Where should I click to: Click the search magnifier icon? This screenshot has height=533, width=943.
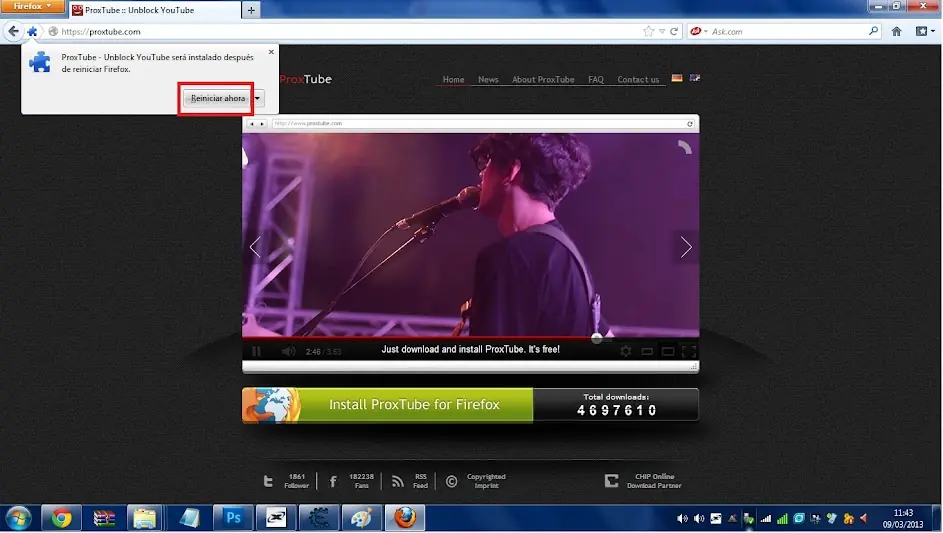873,31
